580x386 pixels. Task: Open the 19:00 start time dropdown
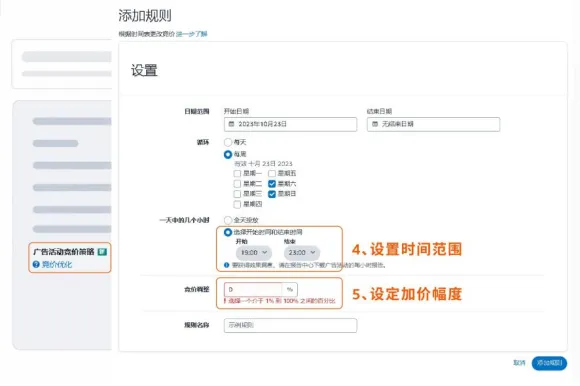254,253
